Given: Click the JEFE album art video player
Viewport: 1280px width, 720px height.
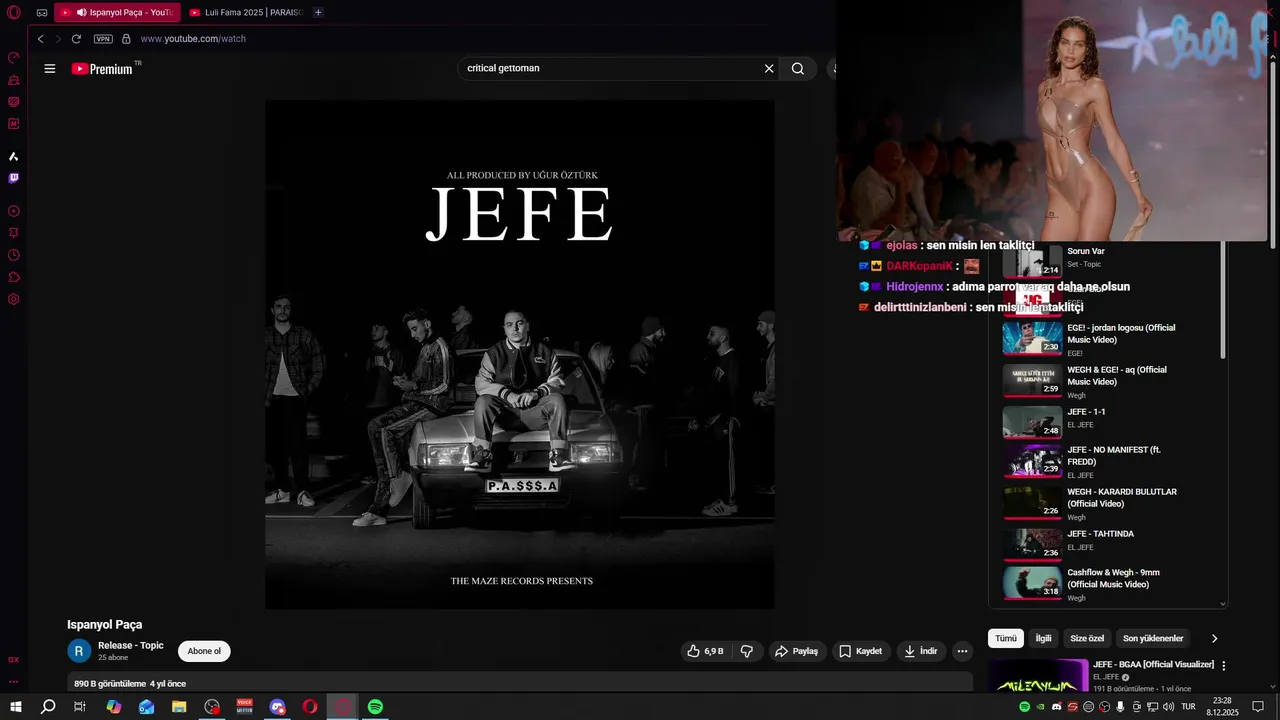Looking at the screenshot, I should [520, 354].
